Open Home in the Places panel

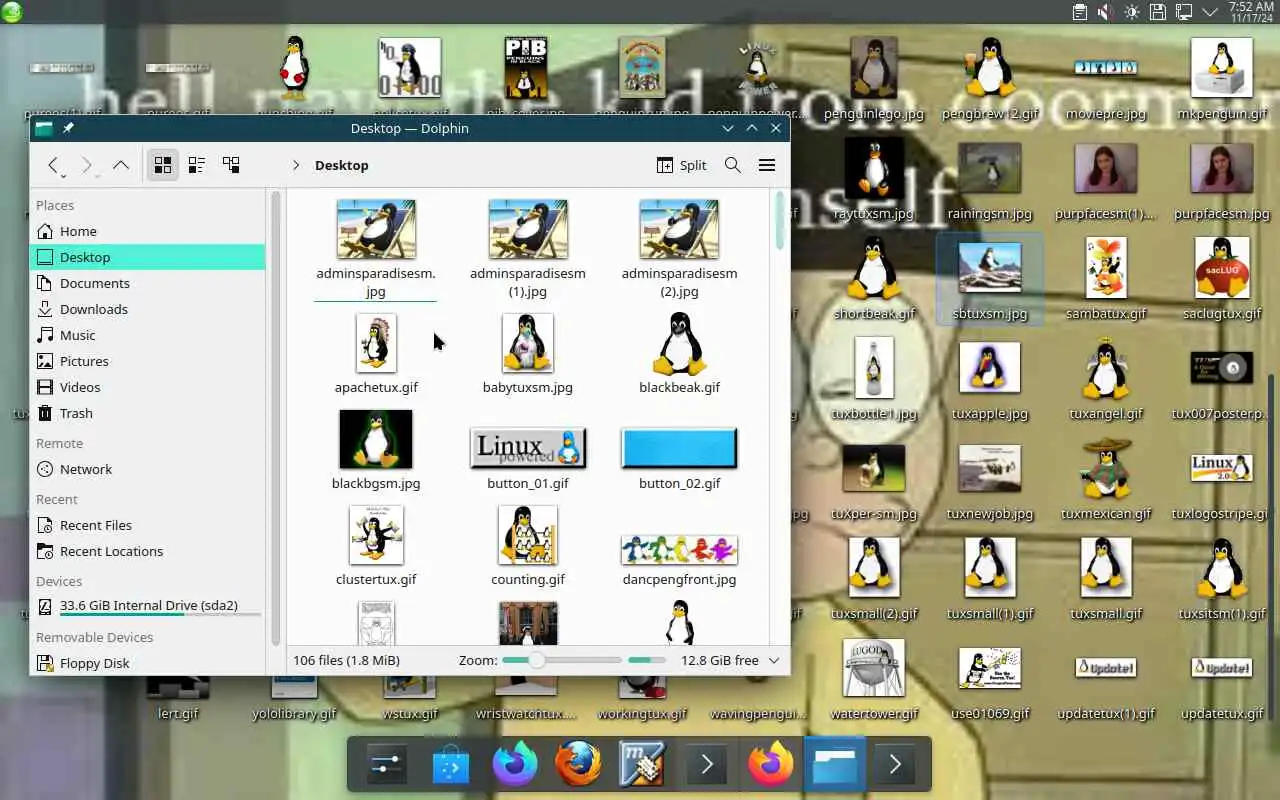point(148,231)
